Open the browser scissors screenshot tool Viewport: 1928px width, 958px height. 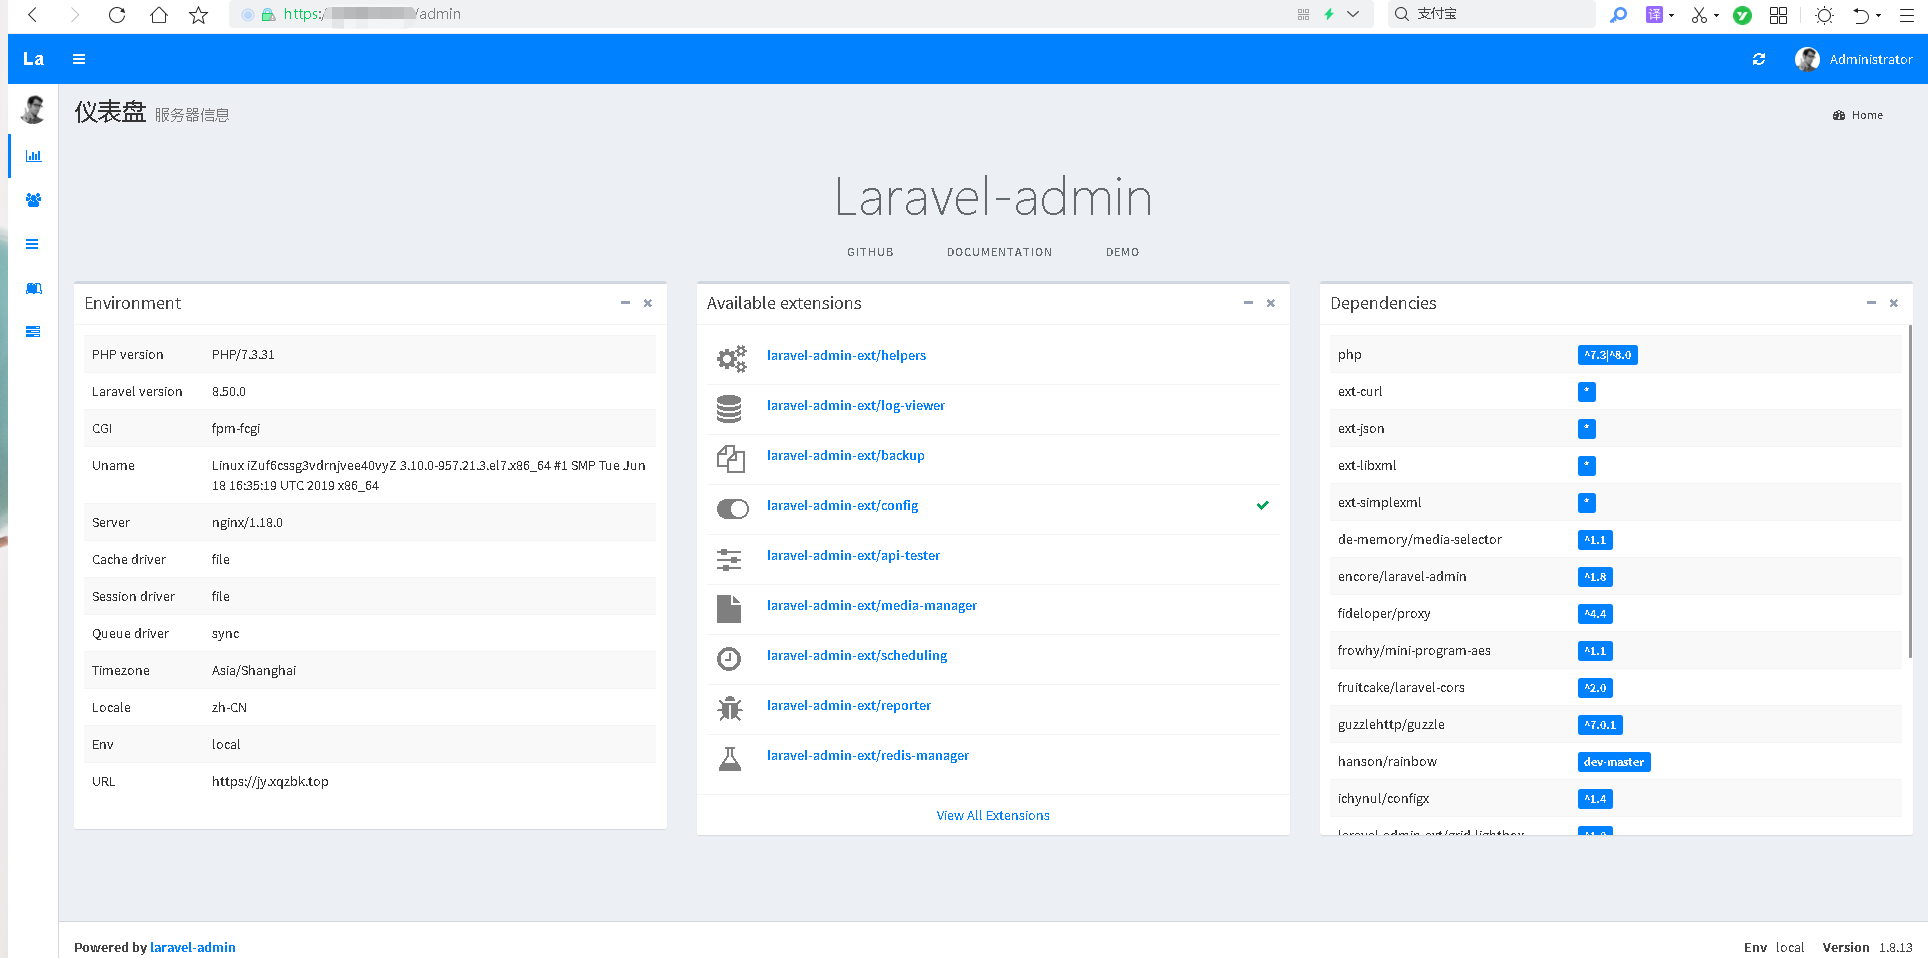point(1699,14)
